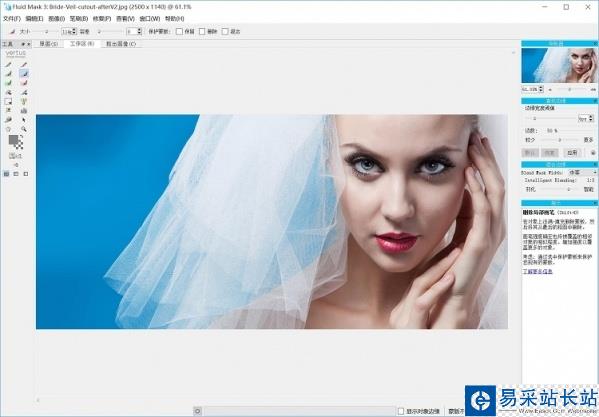Click the first view mode icon below toolbox
599x417 pixels.
pyautogui.click(x=6, y=174)
